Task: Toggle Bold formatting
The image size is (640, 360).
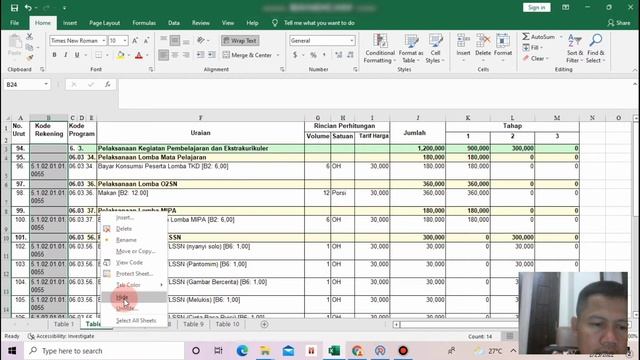Action: (x=54, y=55)
